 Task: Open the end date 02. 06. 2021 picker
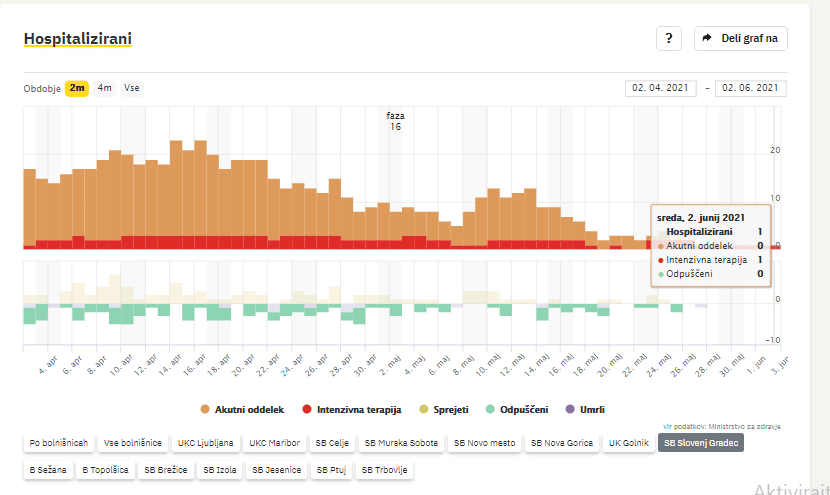750,88
